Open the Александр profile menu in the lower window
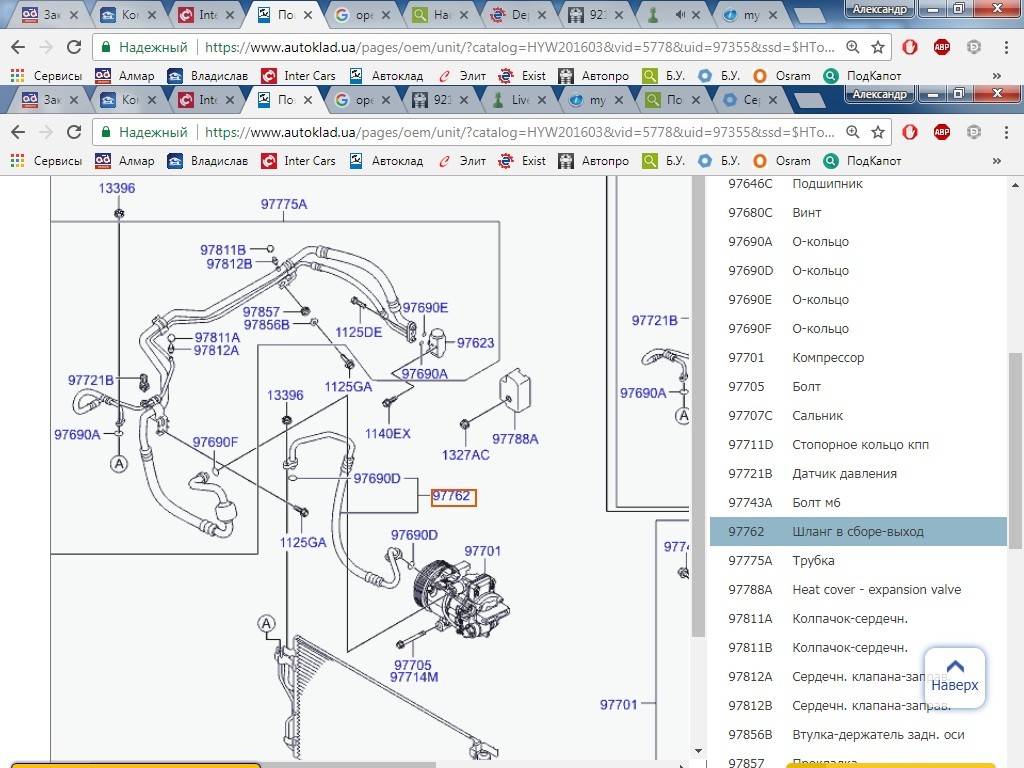Viewport: 1024px width, 768px height. point(879,95)
